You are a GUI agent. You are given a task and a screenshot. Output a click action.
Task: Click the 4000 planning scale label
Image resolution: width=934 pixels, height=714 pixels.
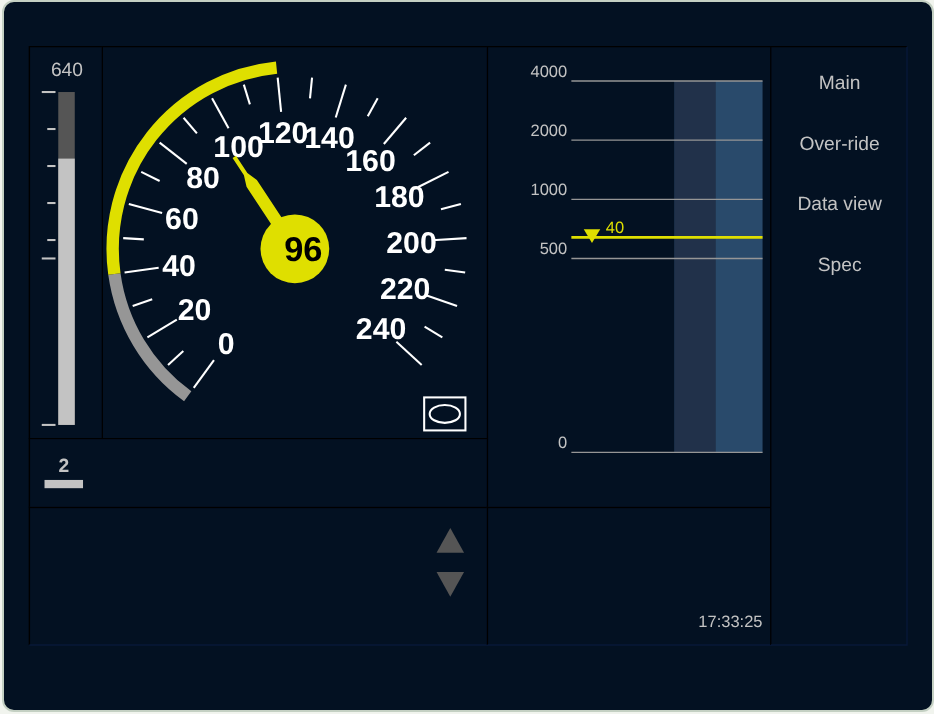[549, 71]
